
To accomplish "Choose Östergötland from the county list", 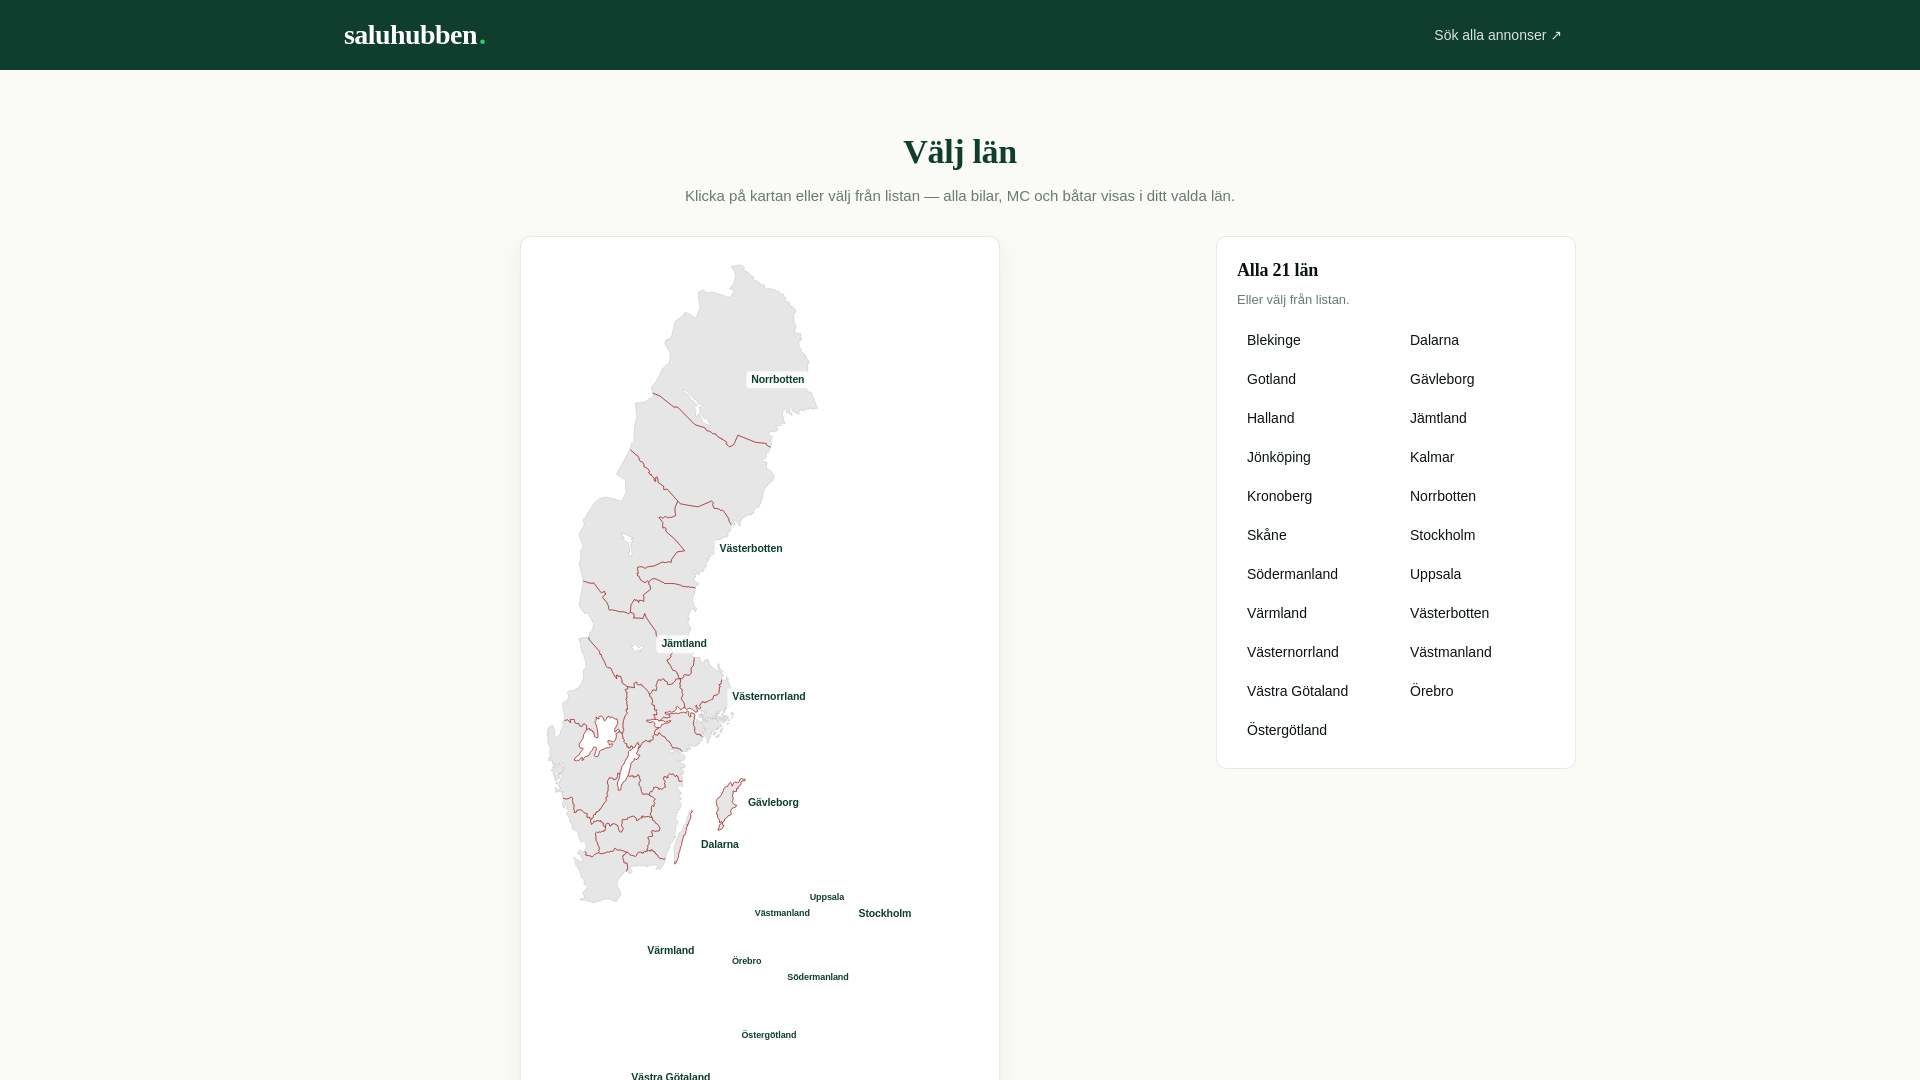I will (x=1314, y=730).
